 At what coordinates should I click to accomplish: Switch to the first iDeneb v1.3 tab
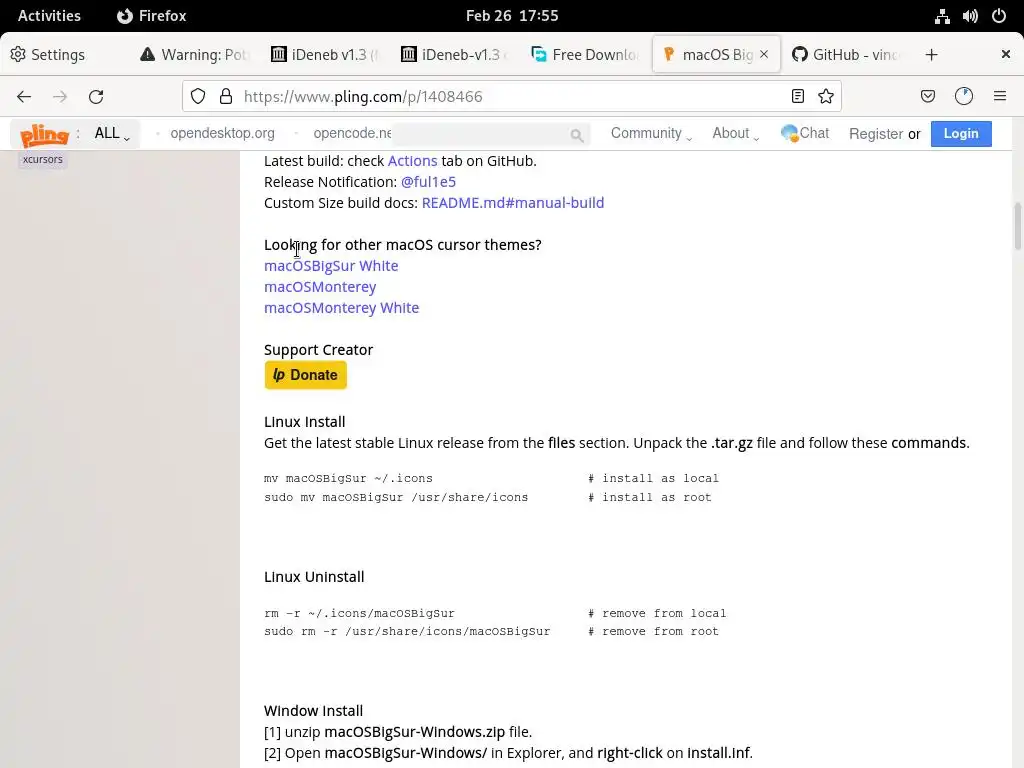coord(324,55)
